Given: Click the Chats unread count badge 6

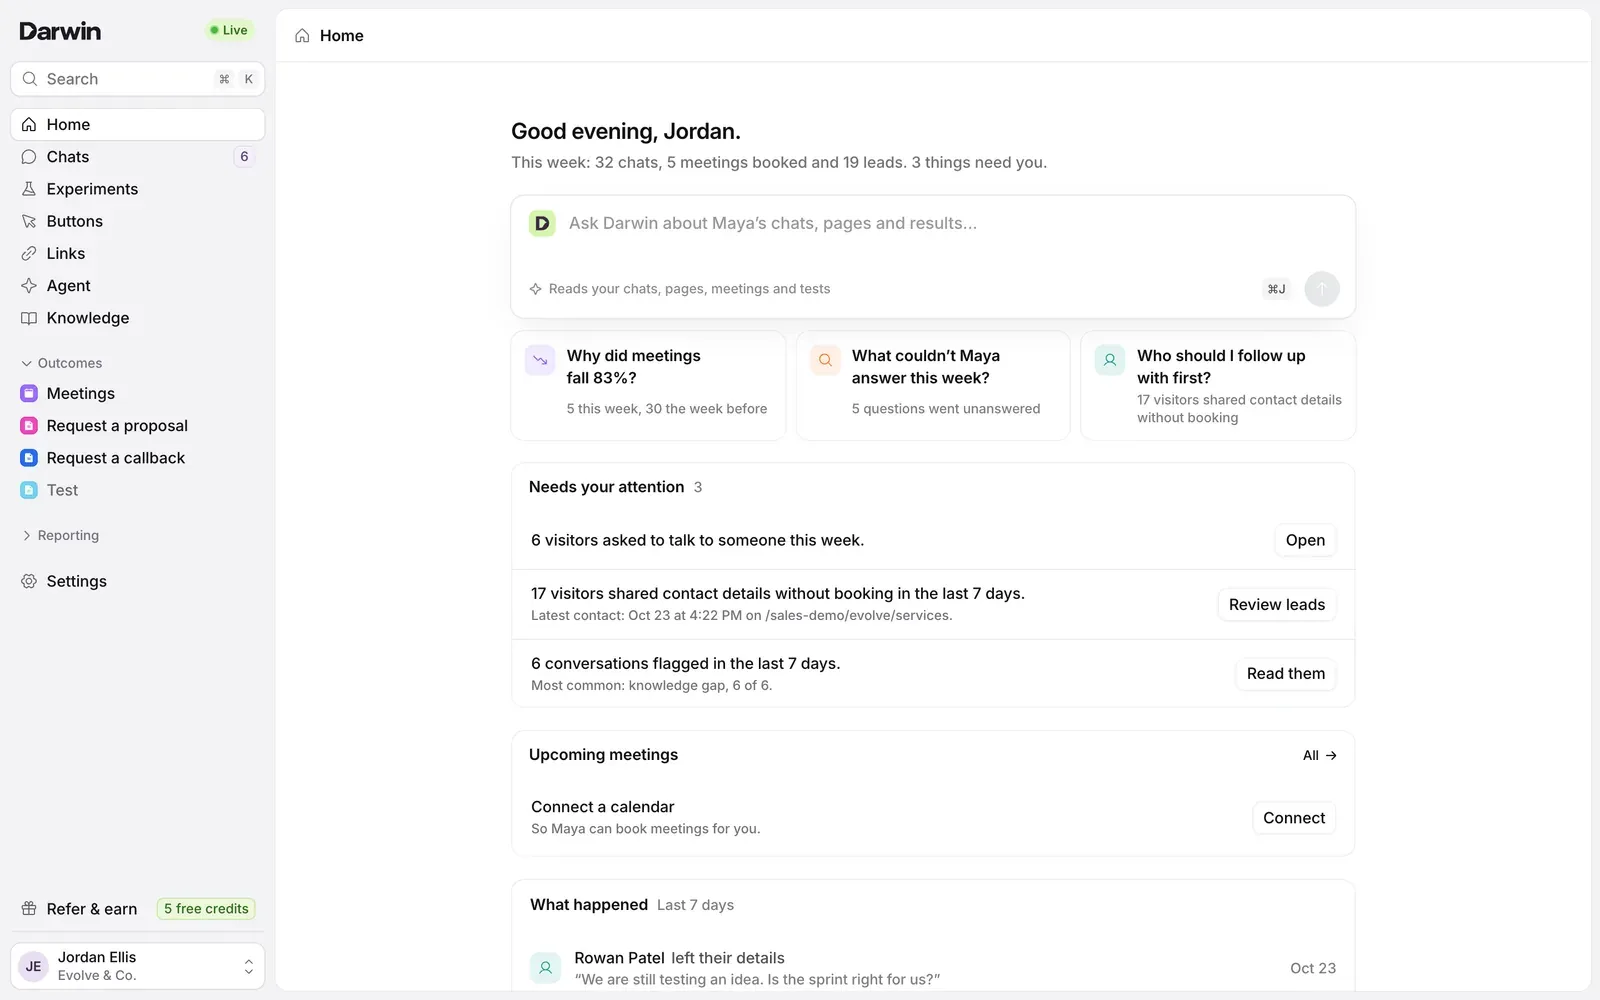Looking at the screenshot, I should coord(244,157).
